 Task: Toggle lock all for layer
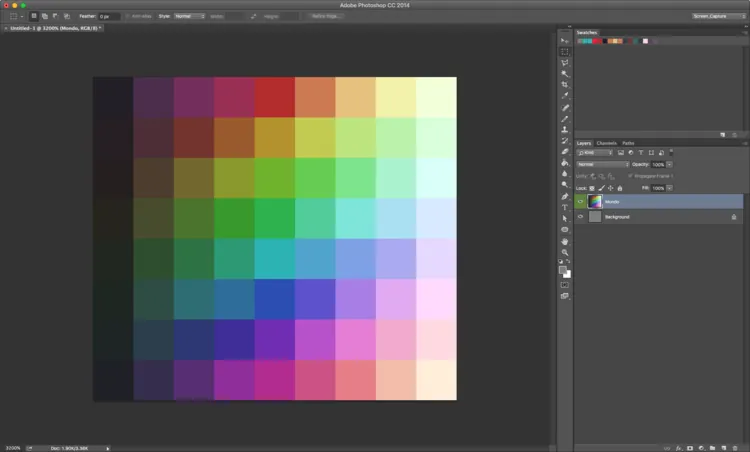[x=620, y=188]
